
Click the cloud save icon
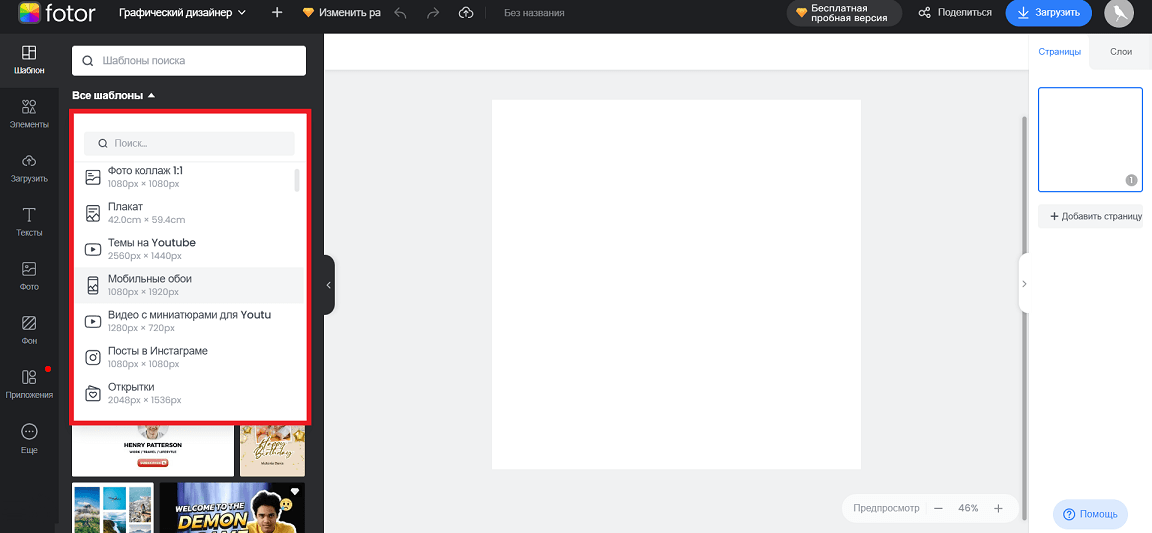point(465,12)
